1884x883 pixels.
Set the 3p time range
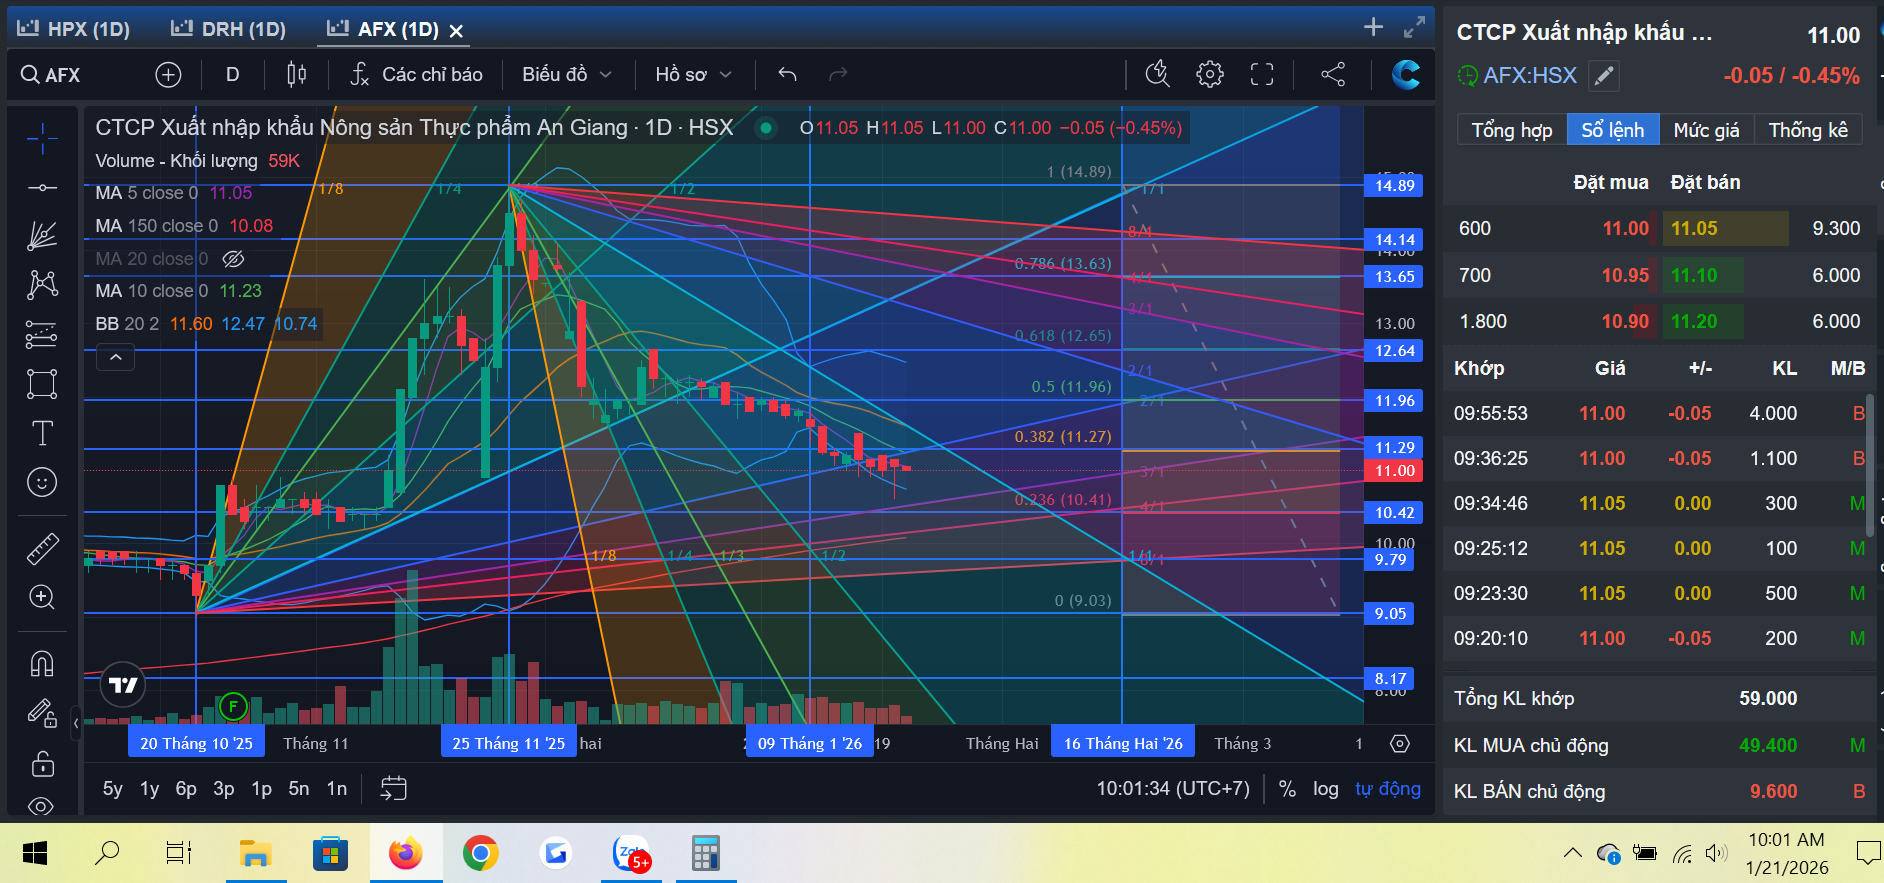pyautogui.click(x=224, y=788)
